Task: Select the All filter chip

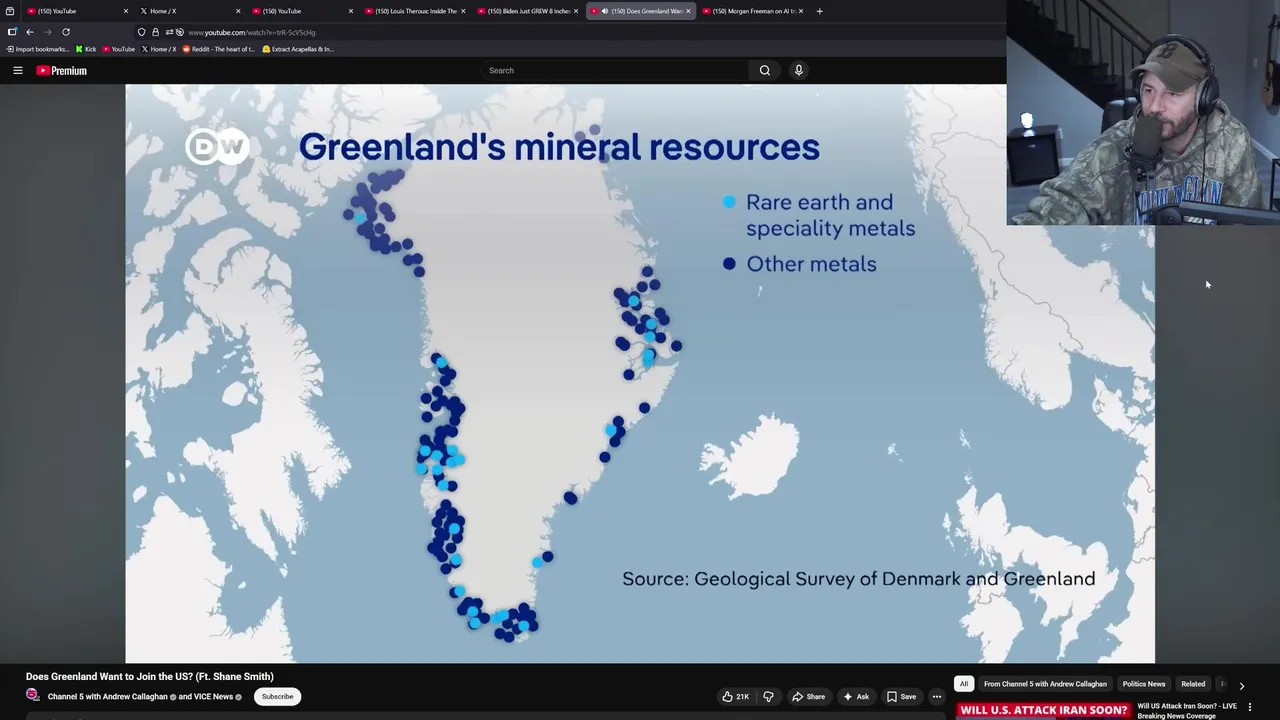Action: point(964,684)
